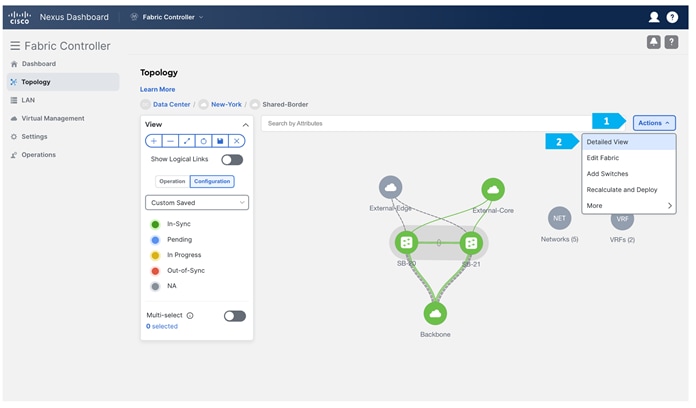Choose Detailed View from Actions menu
Screen dimensions: 696x408
(x=629, y=142)
